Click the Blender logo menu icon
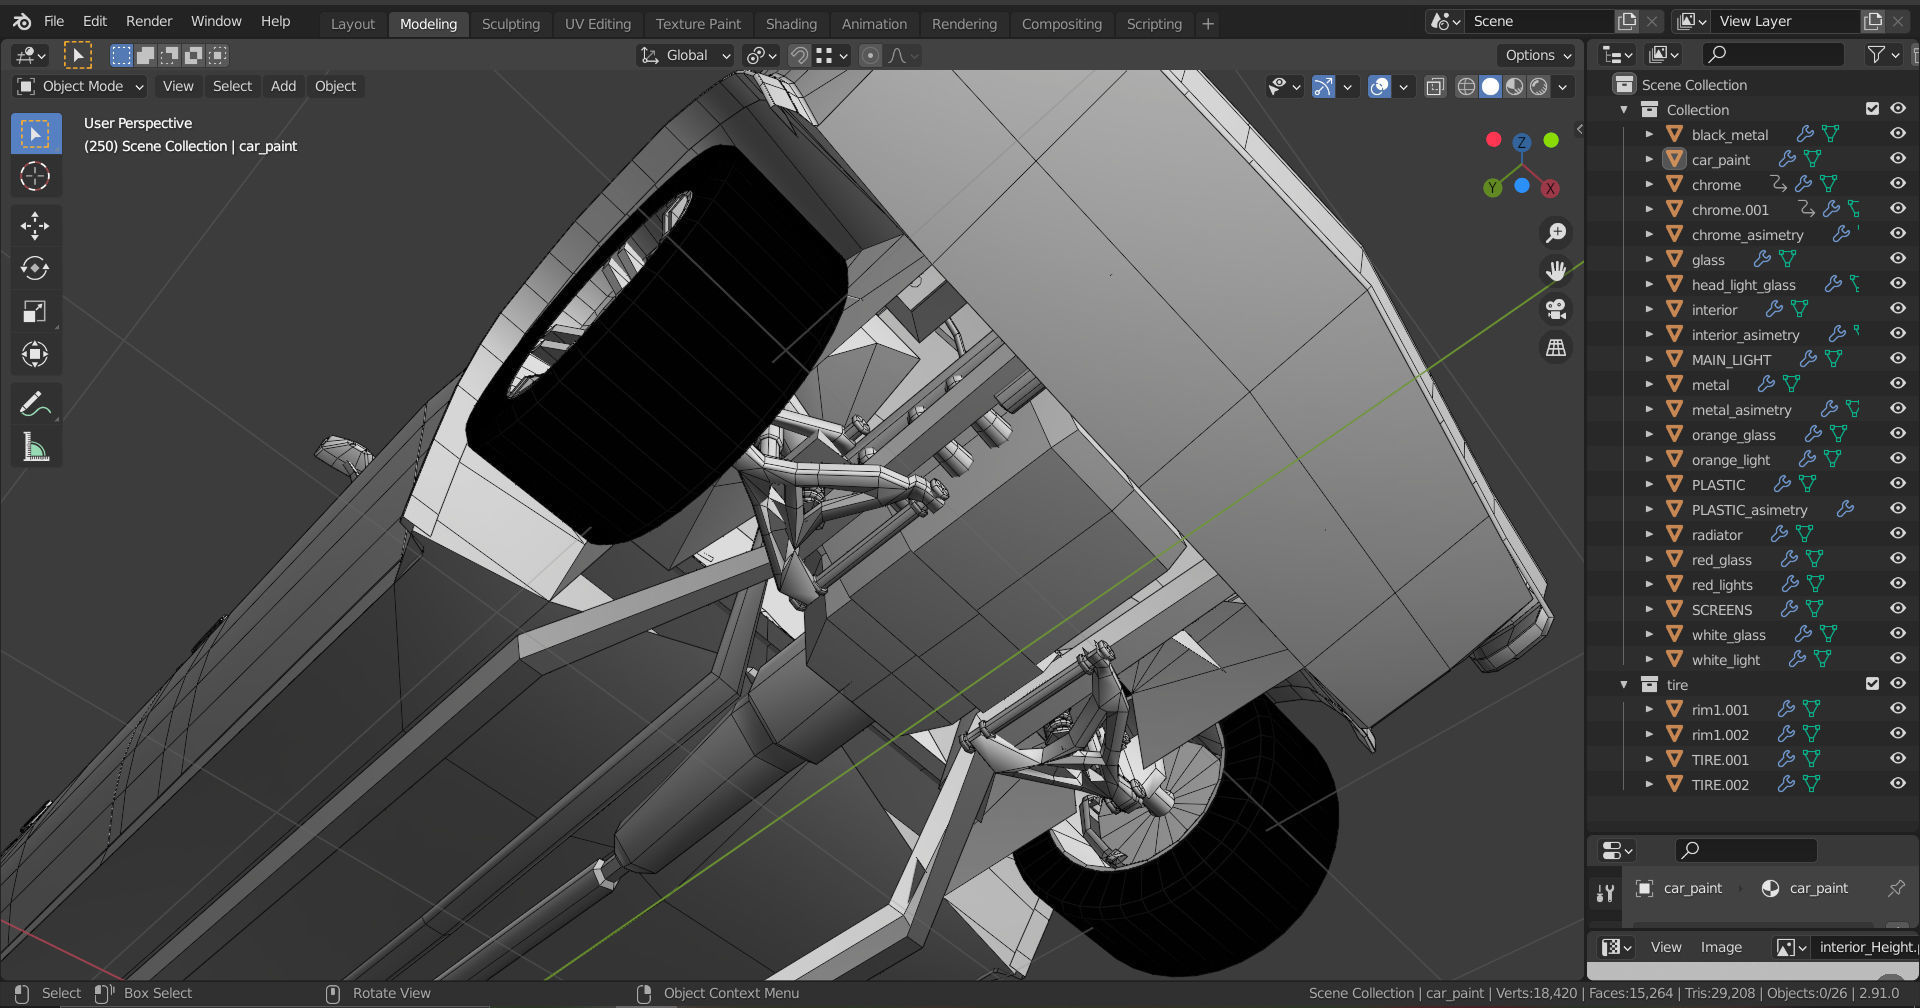Screen dimensions: 1920x1008 tap(22, 21)
